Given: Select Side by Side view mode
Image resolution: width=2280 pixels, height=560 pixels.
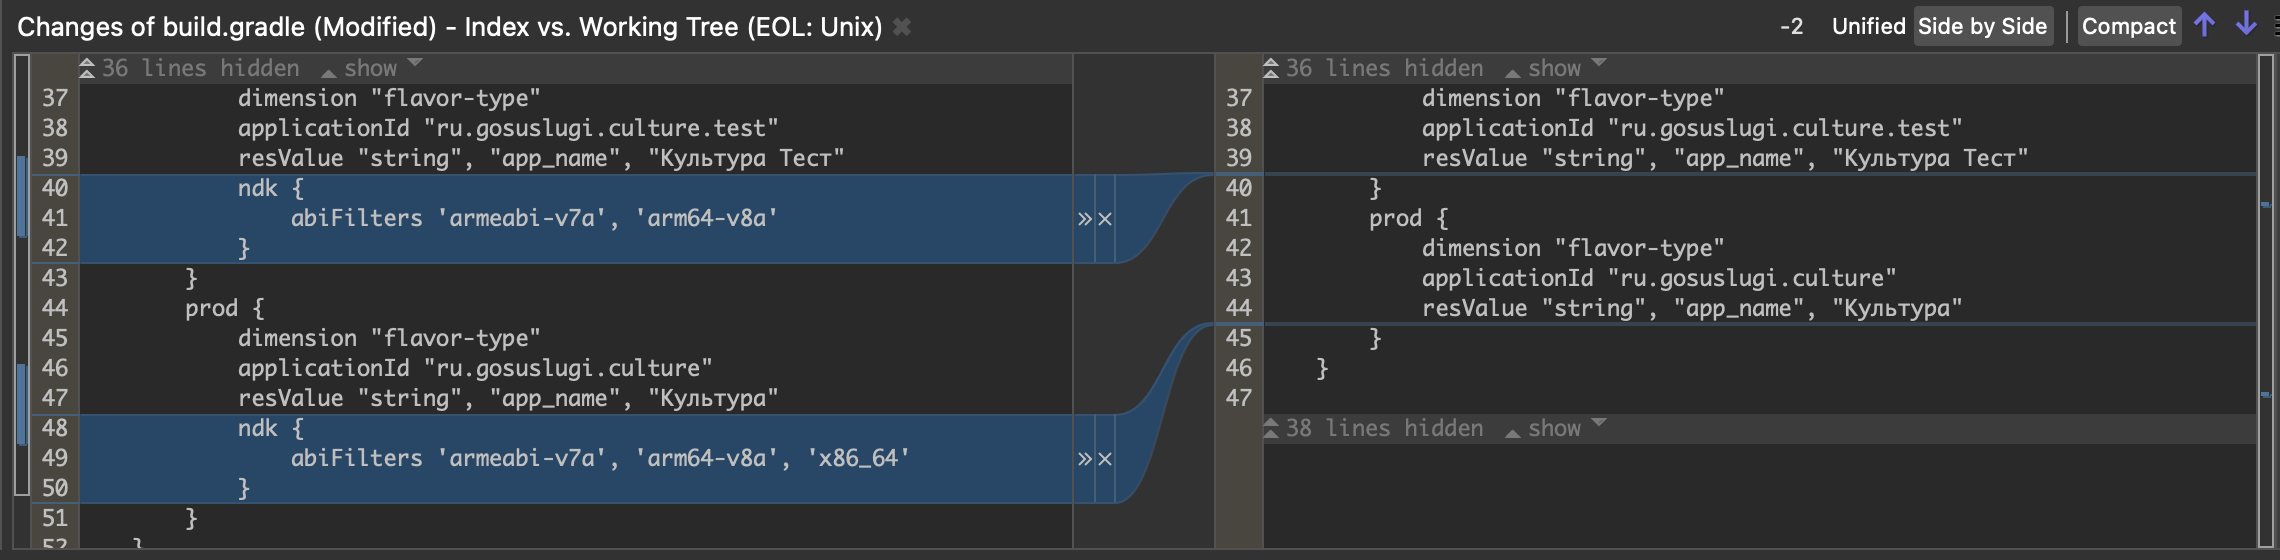Looking at the screenshot, I should tap(1983, 27).
